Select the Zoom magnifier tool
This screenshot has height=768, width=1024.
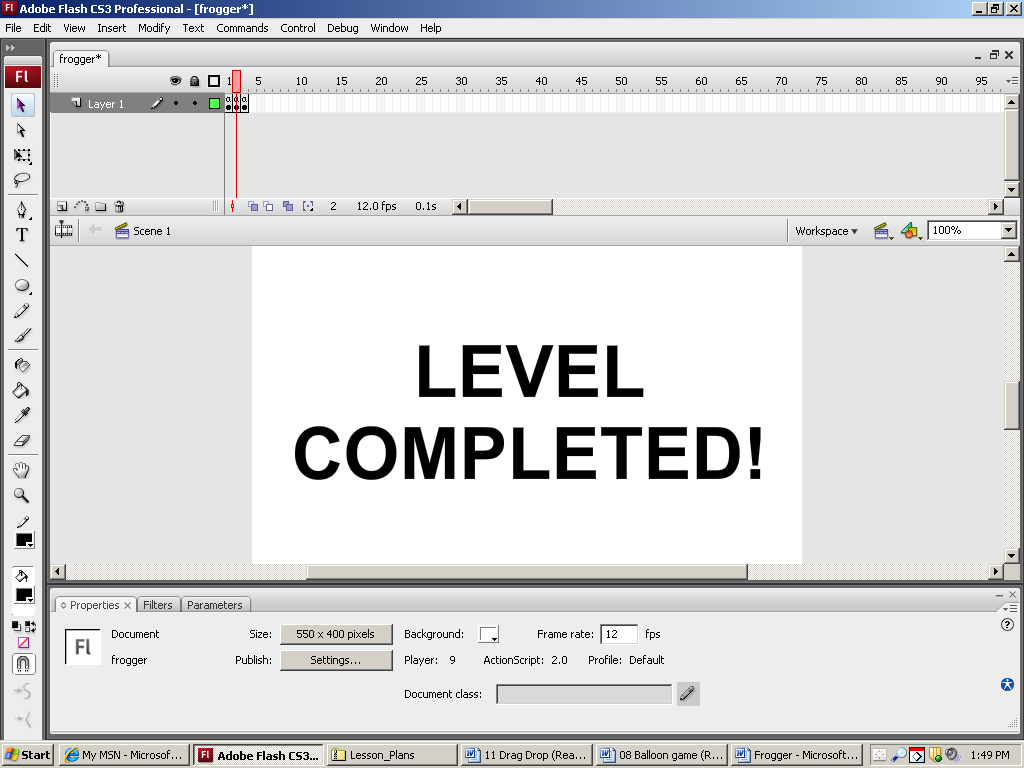click(22, 495)
